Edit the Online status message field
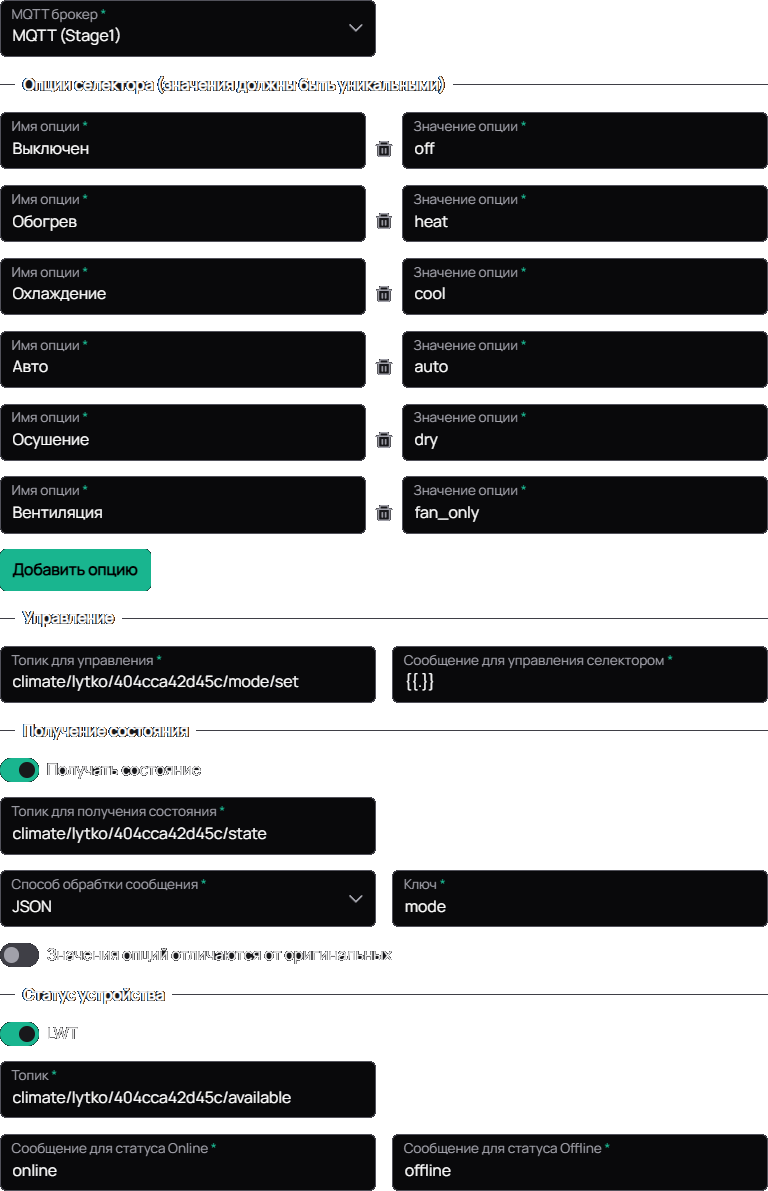768x1191 pixels. 188,1162
